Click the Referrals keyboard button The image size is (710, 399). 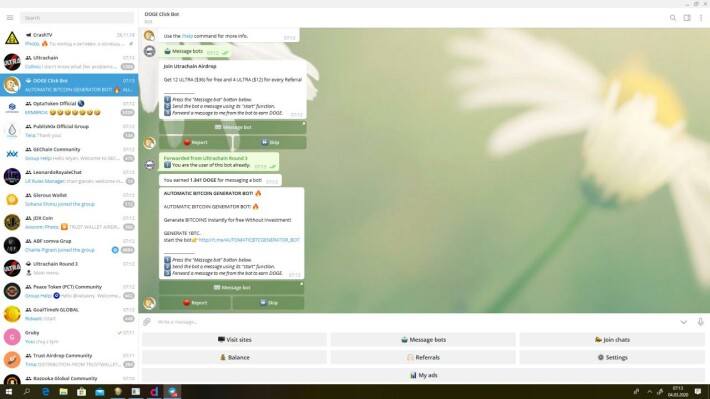[423, 357]
